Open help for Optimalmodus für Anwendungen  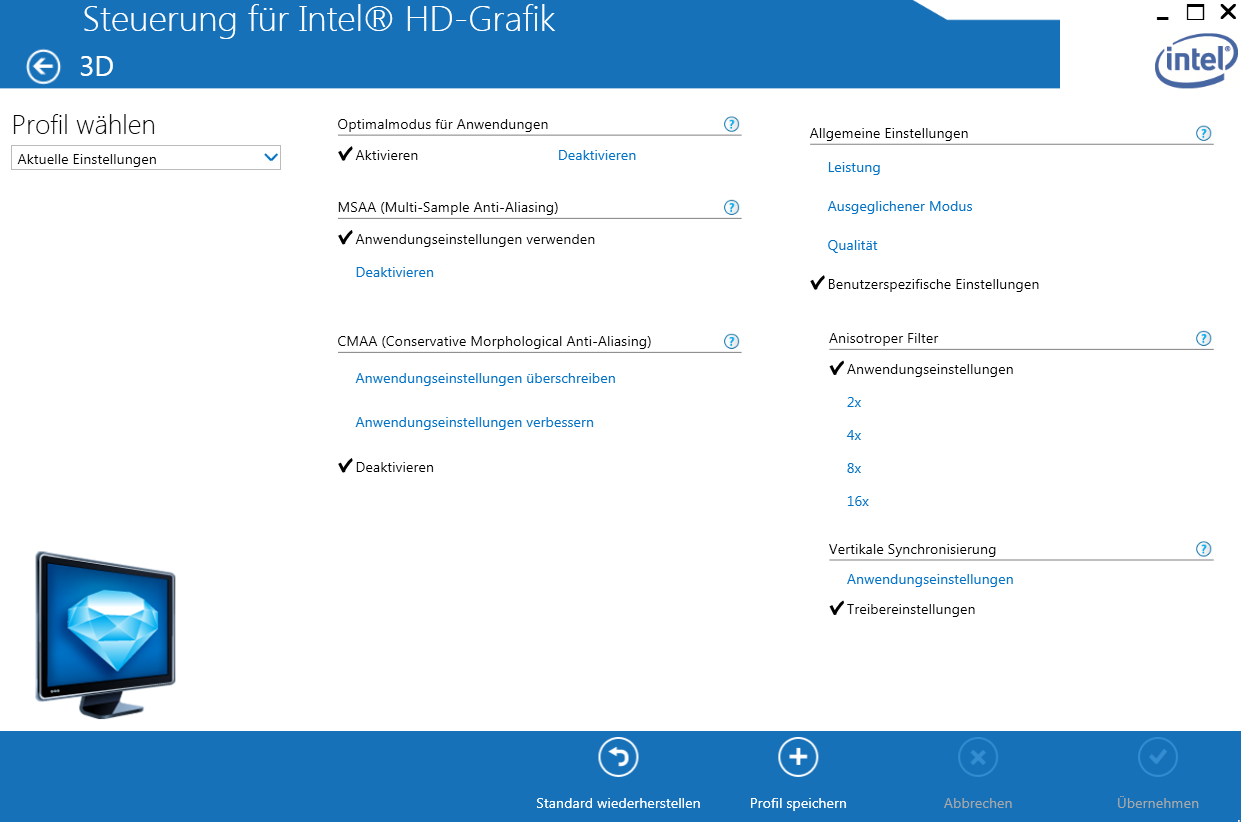[731, 125]
